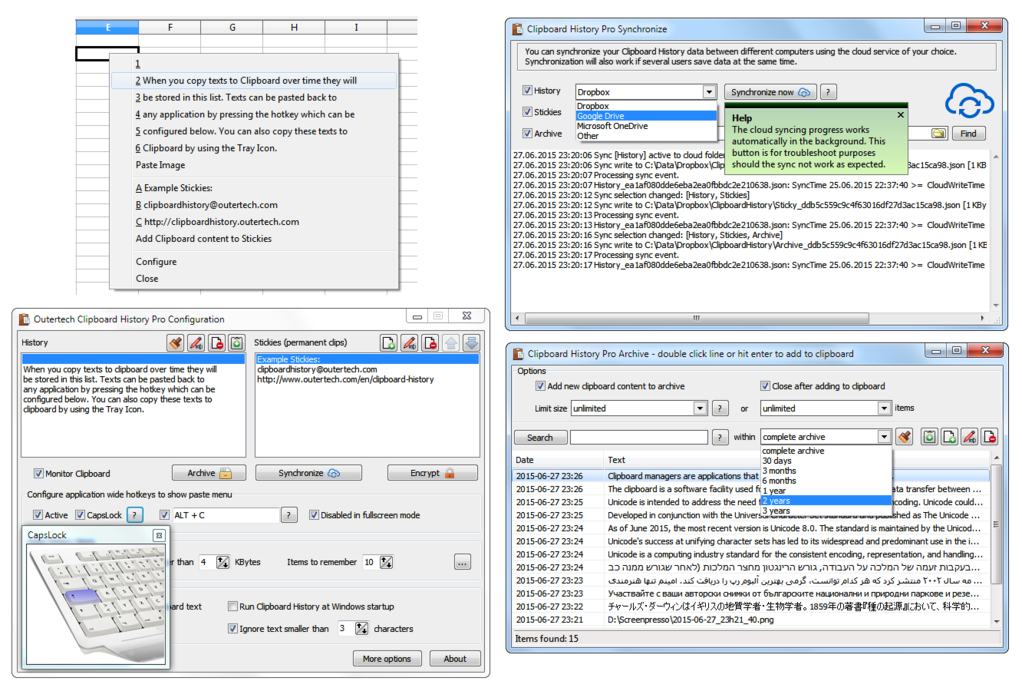Click the folder browse icon in Synchronize window

[x=939, y=134]
